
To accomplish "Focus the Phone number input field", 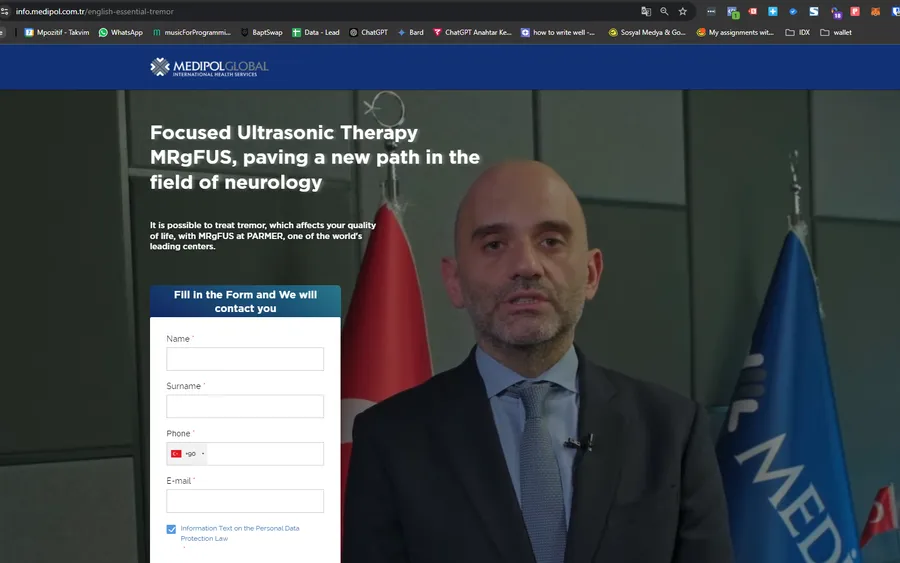I will (265, 453).
